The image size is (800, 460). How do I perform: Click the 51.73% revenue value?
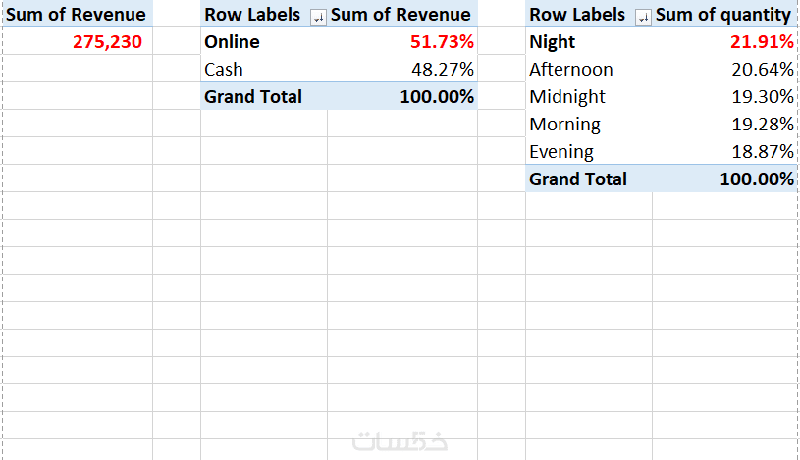click(441, 42)
